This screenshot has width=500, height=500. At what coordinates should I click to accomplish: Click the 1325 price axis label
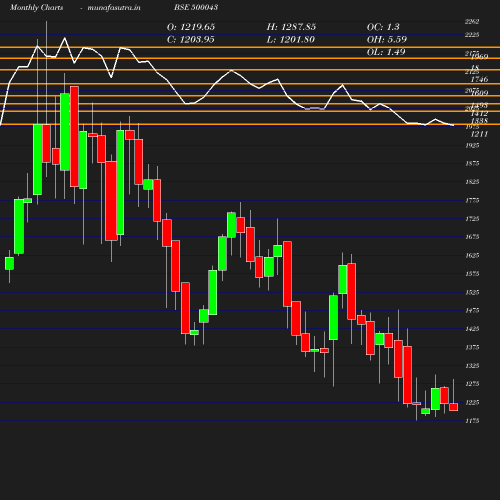[472, 366]
